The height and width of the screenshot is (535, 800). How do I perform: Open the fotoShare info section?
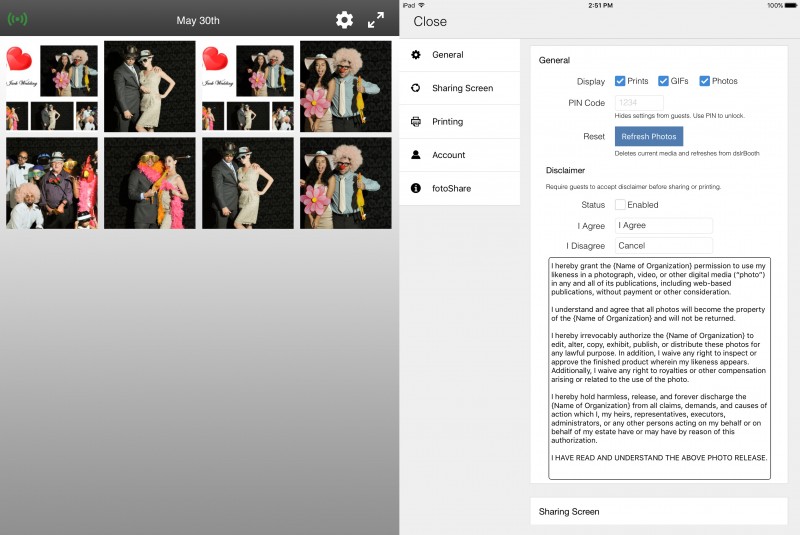click(x=460, y=188)
